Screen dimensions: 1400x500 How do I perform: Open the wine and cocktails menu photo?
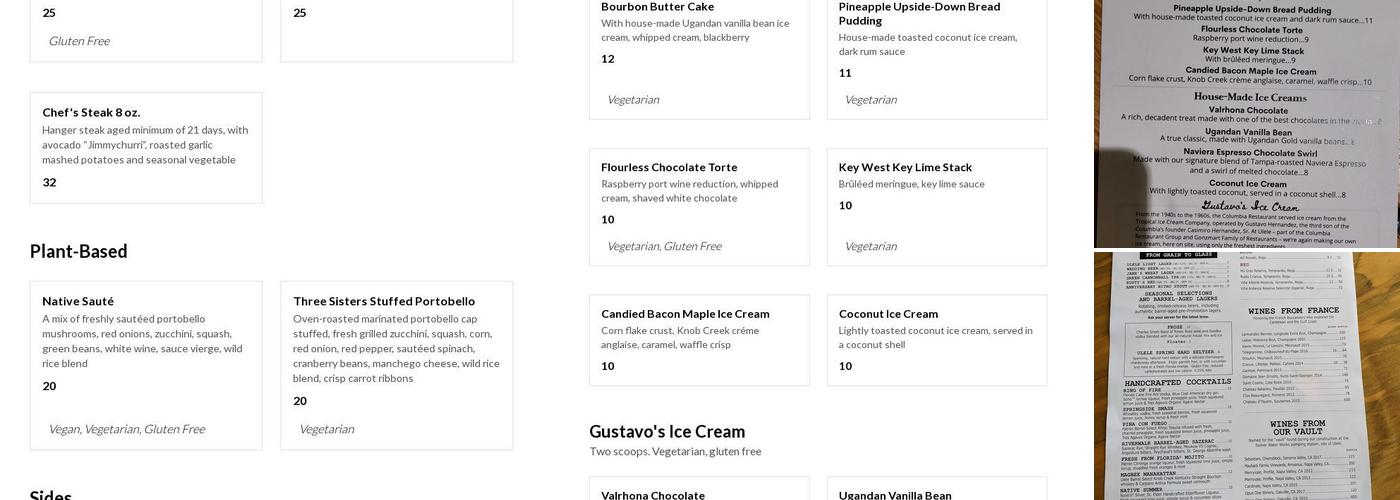pyautogui.click(x=1246, y=376)
